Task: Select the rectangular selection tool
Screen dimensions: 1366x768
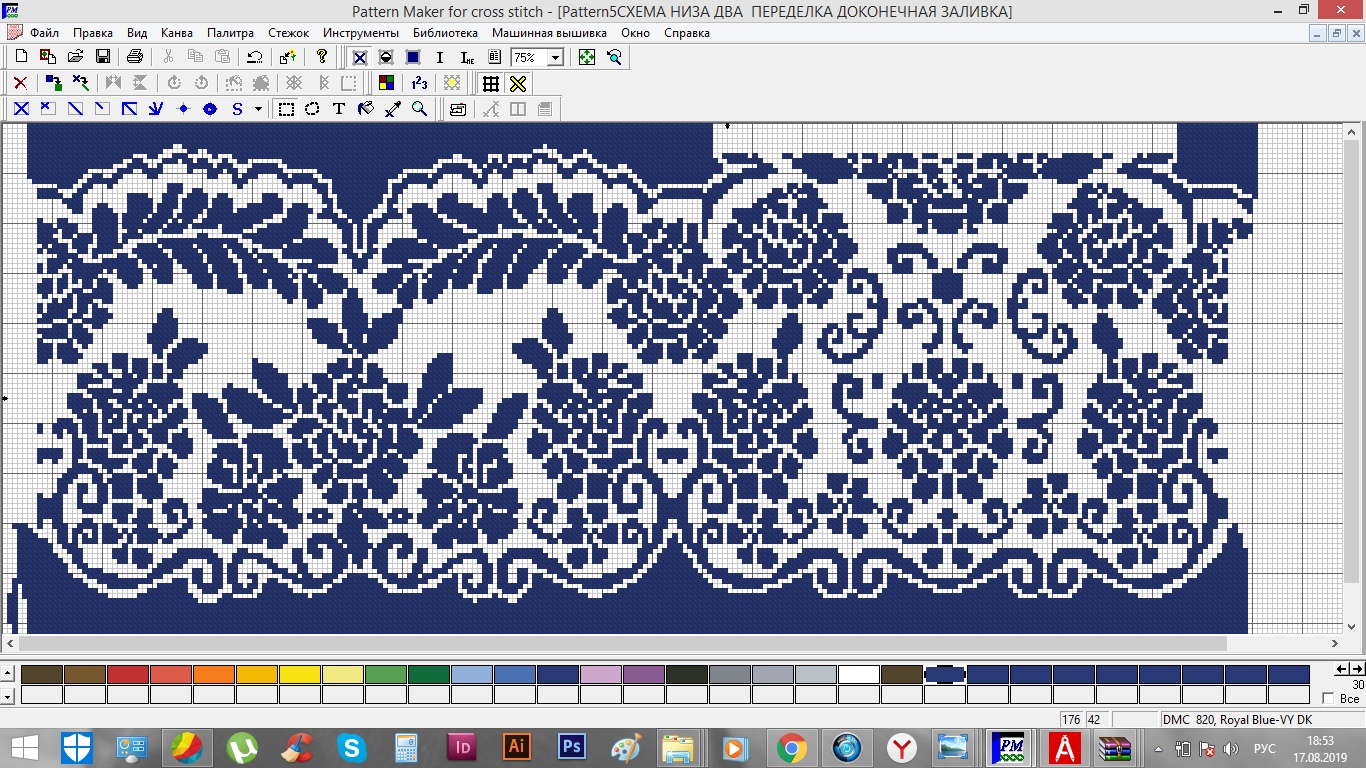Action: click(x=286, y=109)
